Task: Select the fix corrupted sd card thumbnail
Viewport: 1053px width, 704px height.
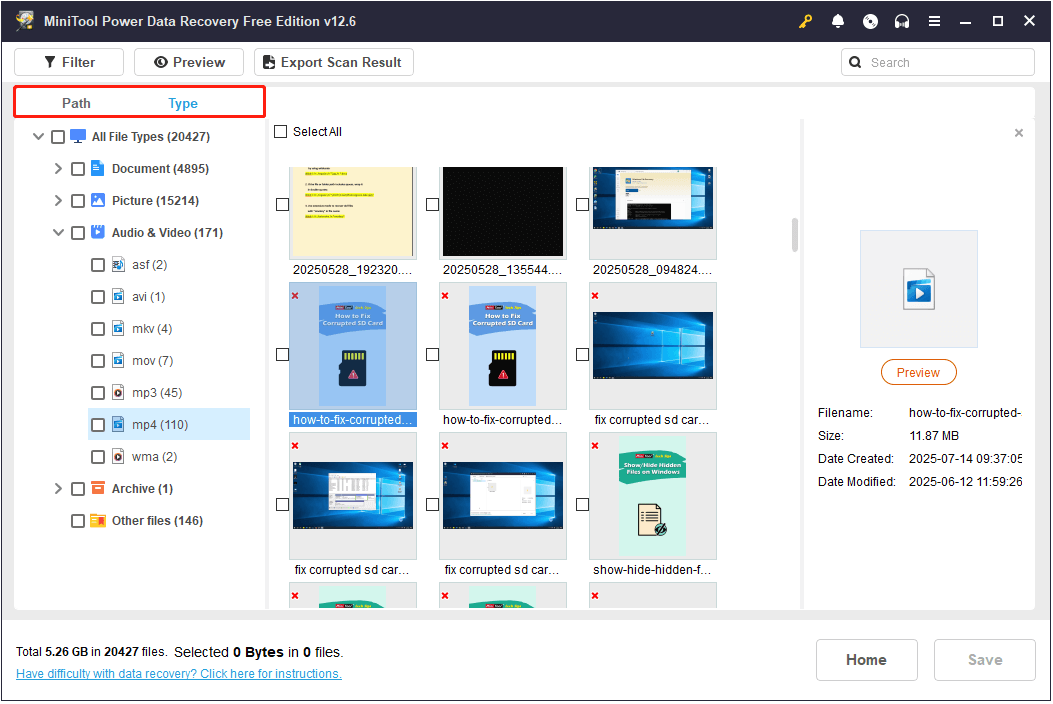Action: [652, 345]
